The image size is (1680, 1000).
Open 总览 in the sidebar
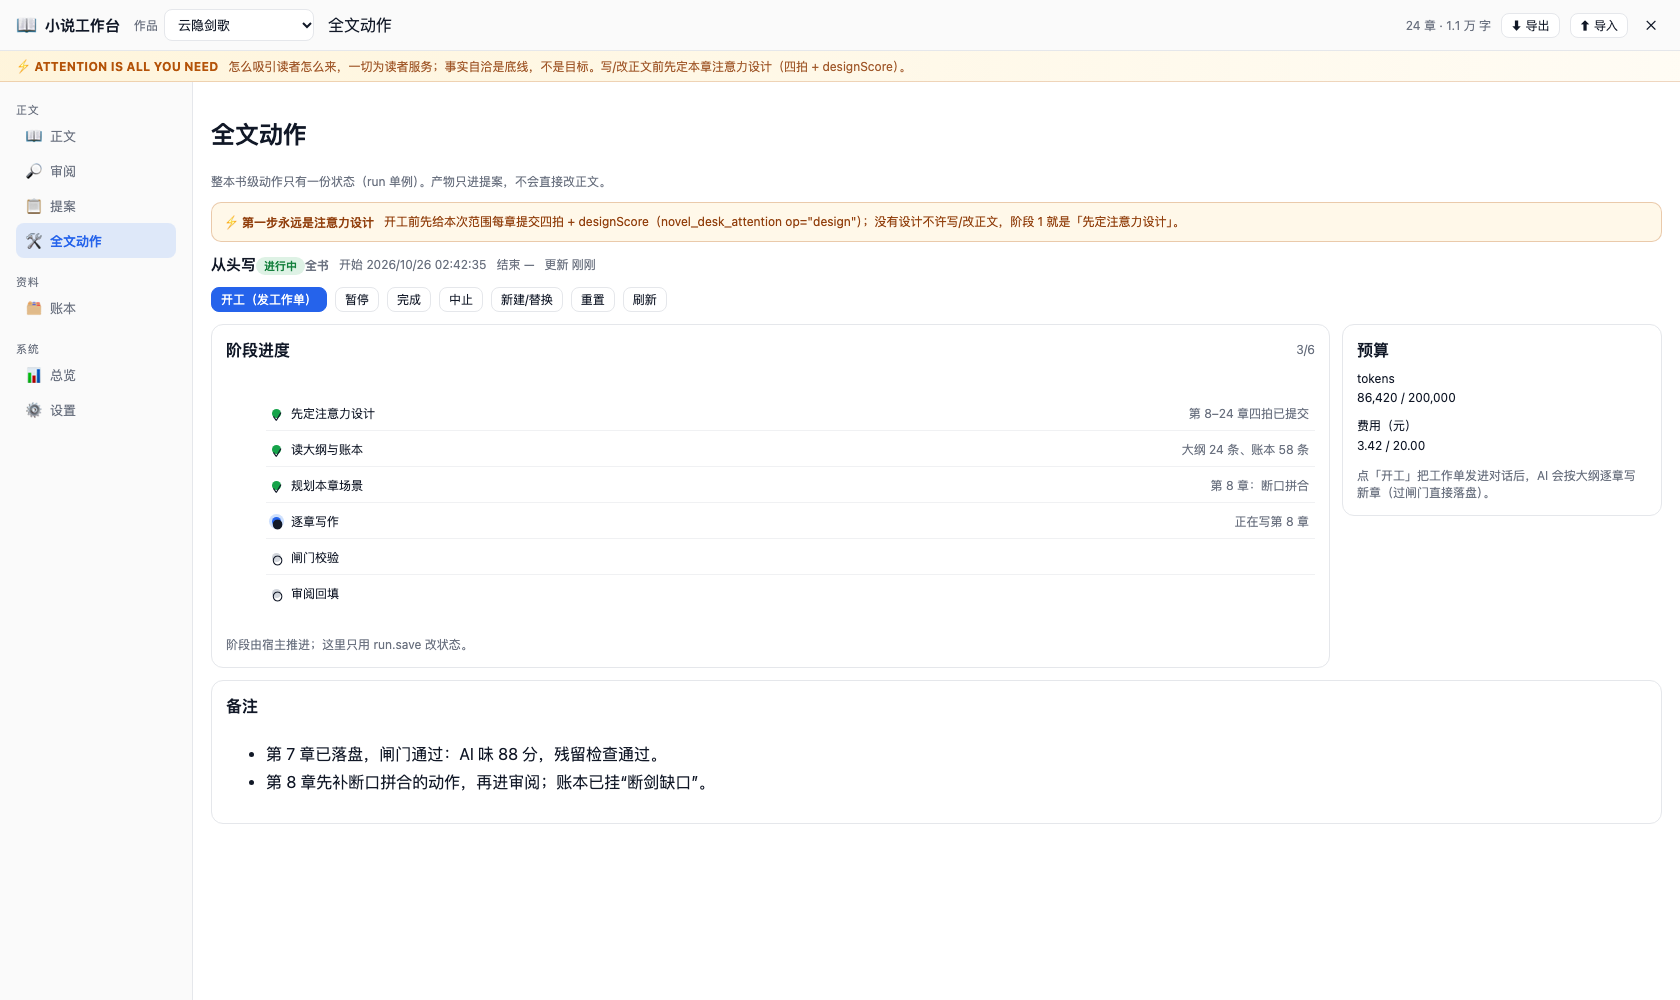point(96,375)
